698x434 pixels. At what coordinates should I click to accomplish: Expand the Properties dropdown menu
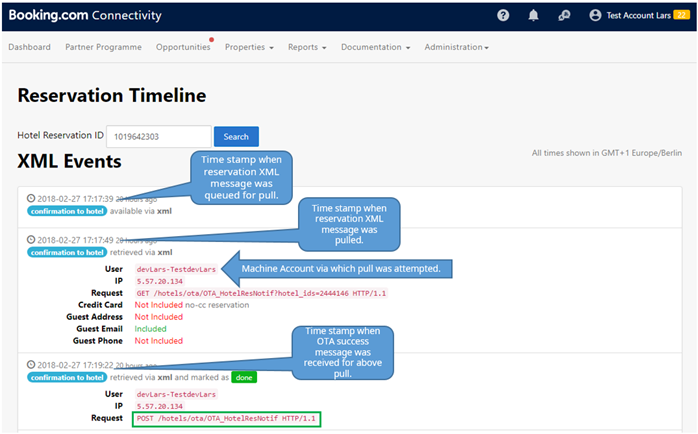[x=249, y=47]
